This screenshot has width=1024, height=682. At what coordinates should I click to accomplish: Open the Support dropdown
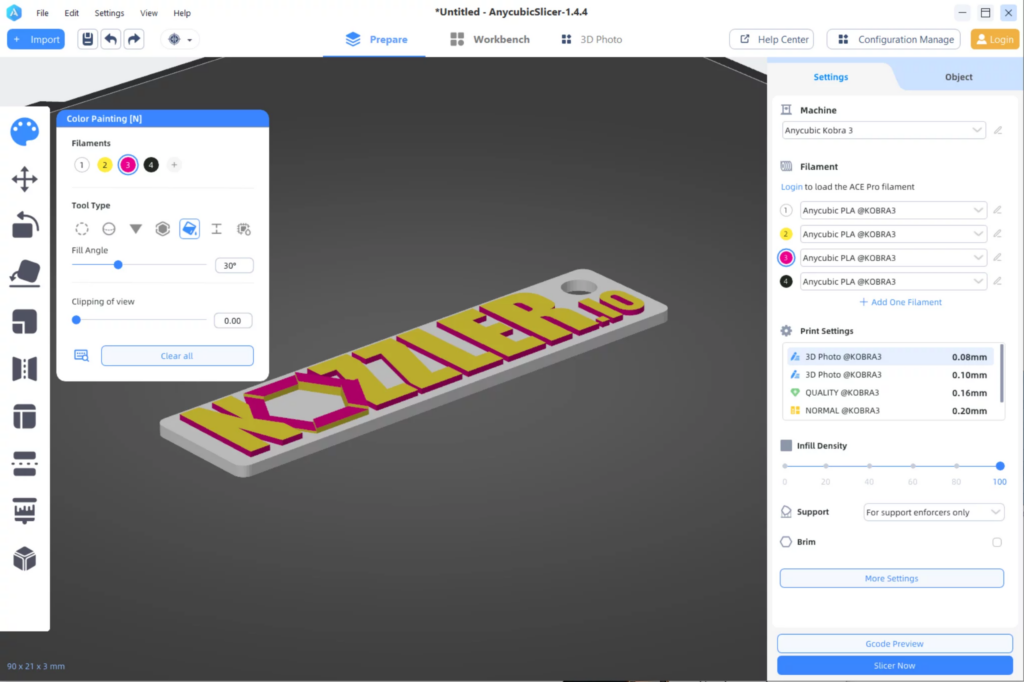pos(933,512)
